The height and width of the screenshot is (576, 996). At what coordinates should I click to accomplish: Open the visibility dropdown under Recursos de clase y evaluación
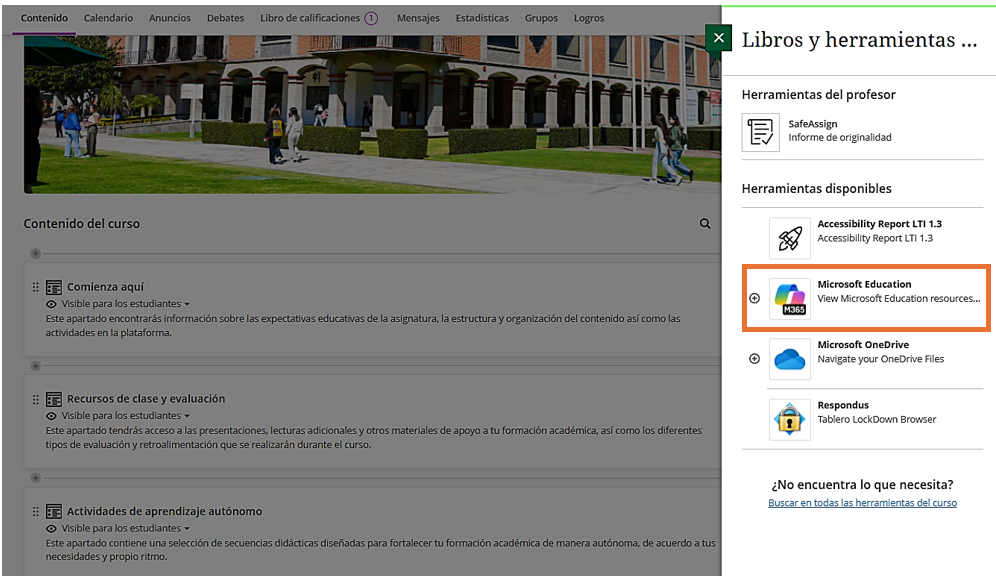click(x=126, y=416)
